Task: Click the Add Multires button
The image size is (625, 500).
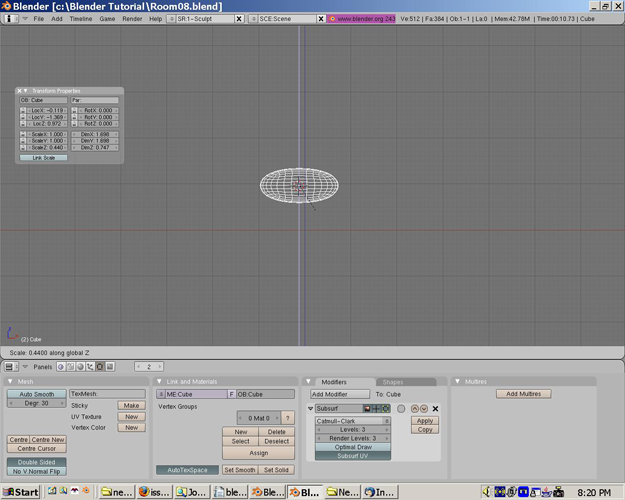Action: (522, 394)
